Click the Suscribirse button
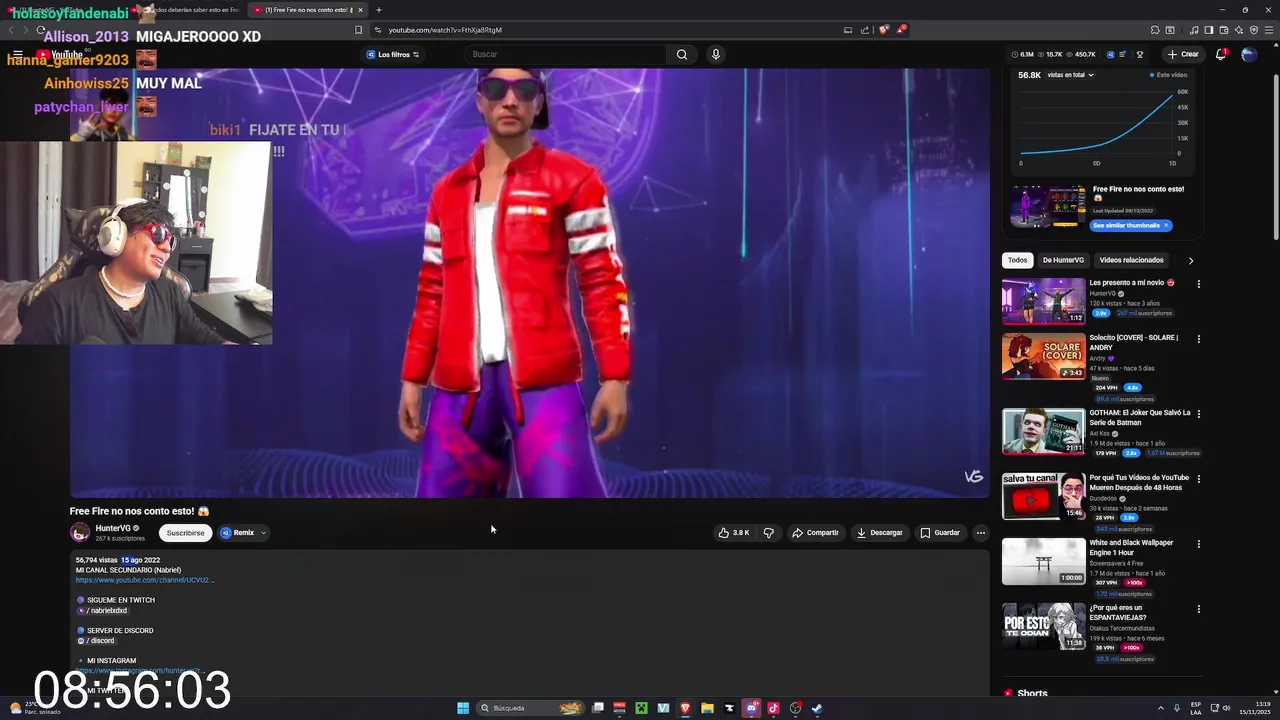The height and width of the screenshot is (720, 1280). point(185,533)
